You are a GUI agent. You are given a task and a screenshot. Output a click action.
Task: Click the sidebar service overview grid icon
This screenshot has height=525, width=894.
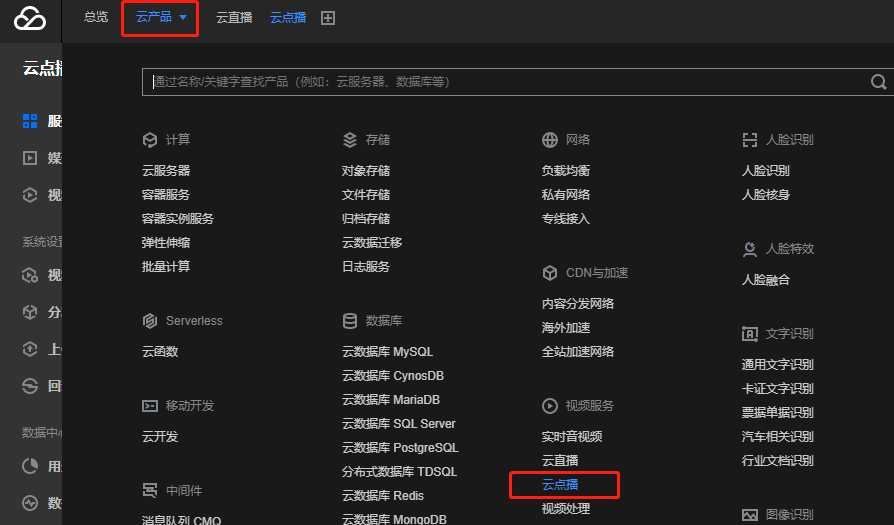(x=30, y=121)
